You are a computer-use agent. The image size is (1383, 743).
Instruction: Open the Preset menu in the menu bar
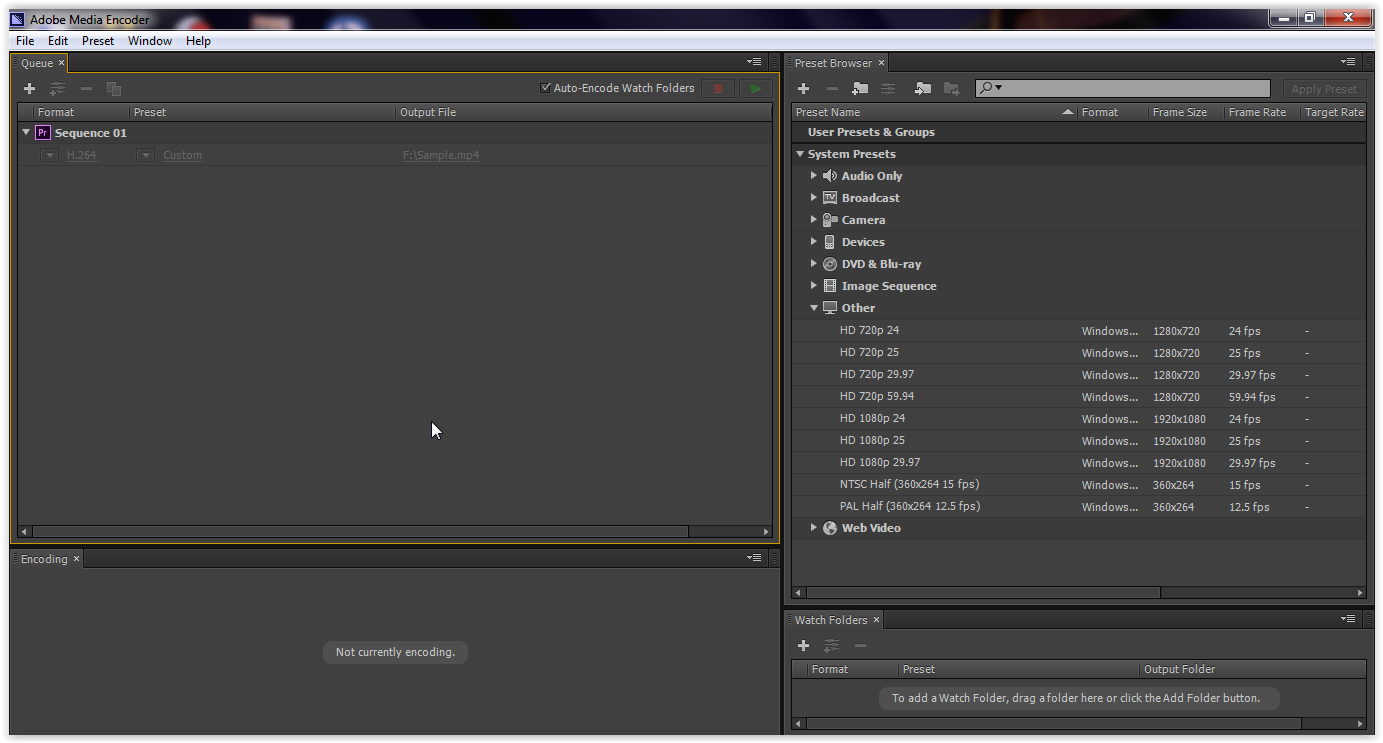click(97, 41)
